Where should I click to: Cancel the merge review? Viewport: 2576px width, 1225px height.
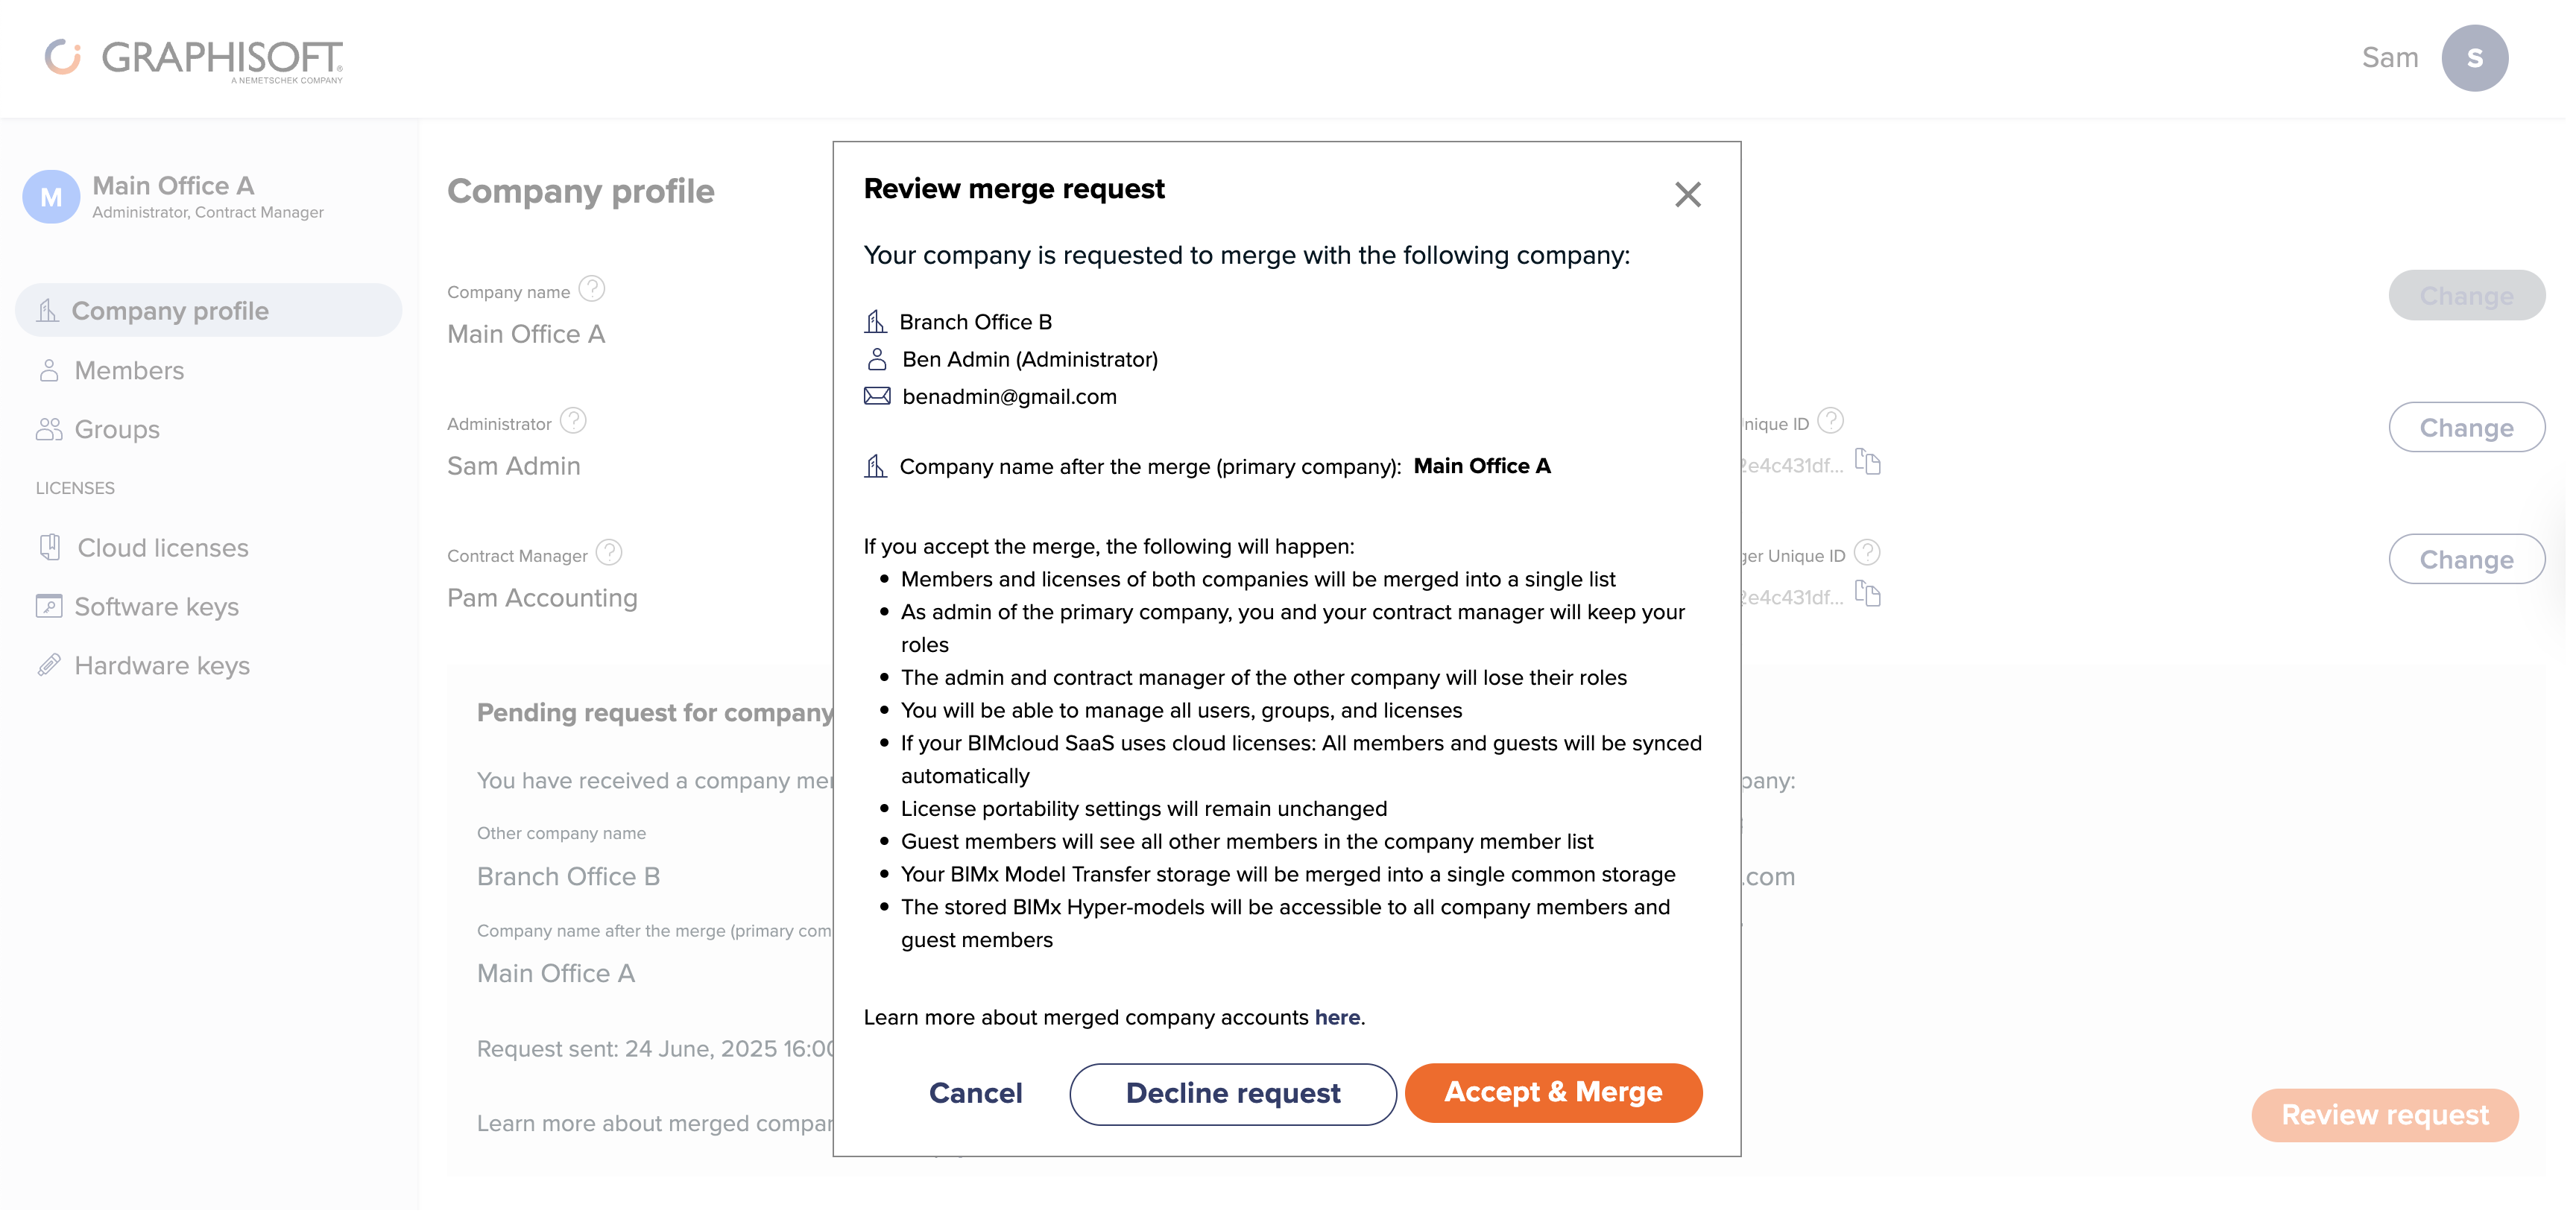coord(975,1093)
